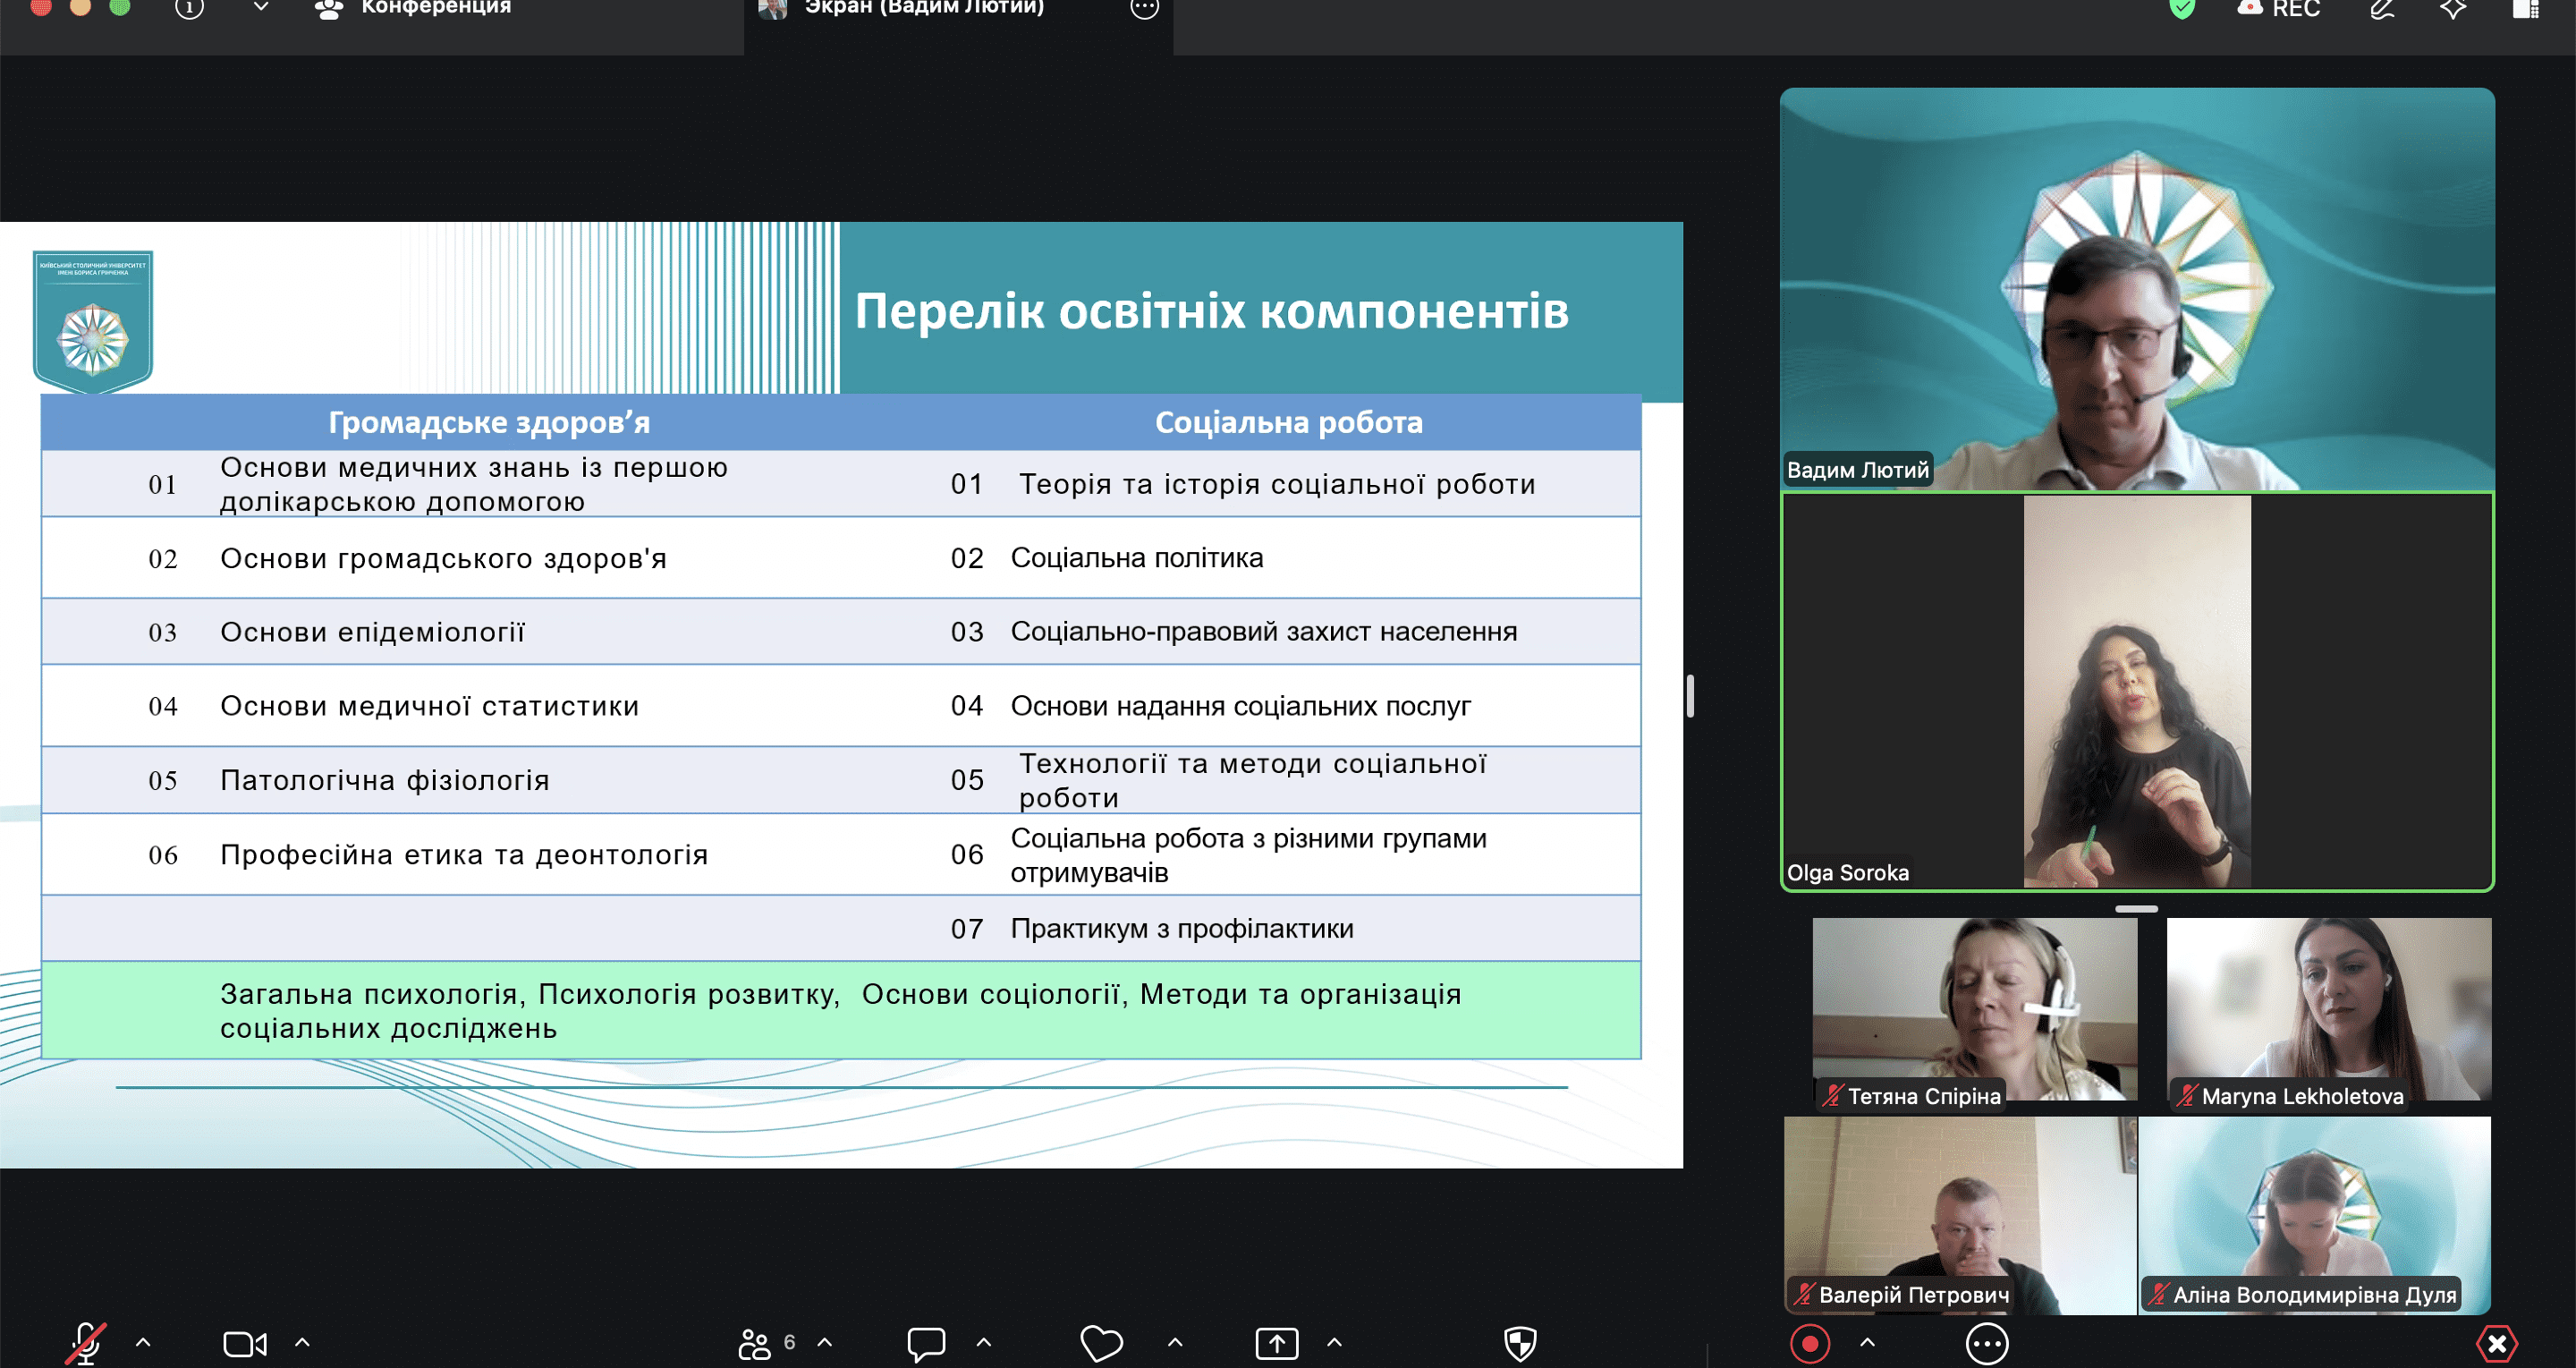Click the Соціальна робота column header
Screen dimensions: 2576x1368
click(1288, 422)
